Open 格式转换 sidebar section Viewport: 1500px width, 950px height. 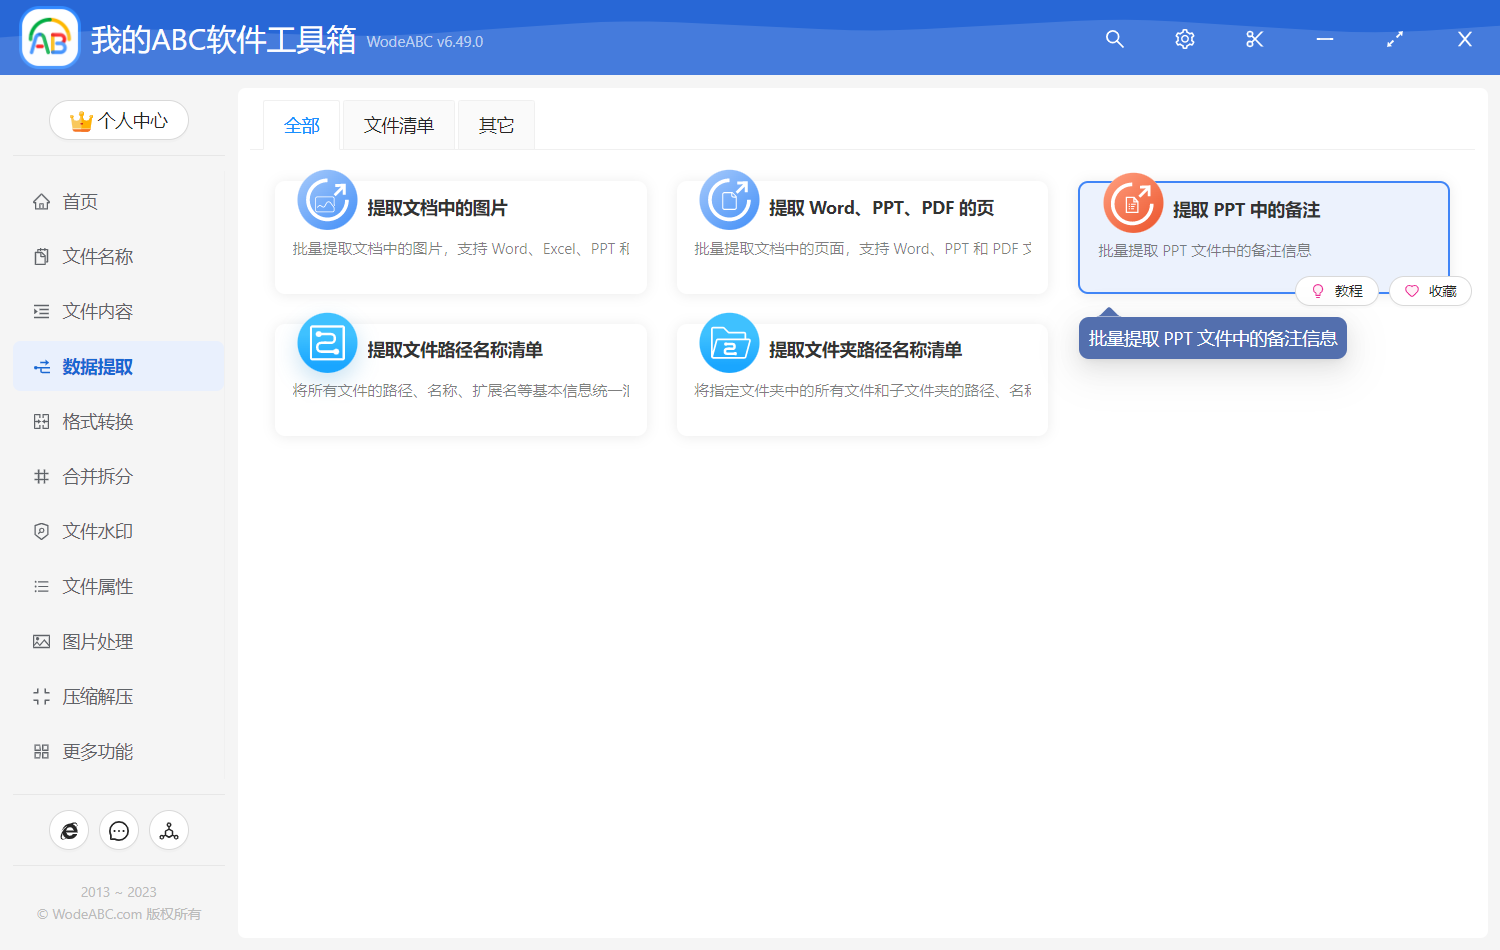tap(118, 422)
